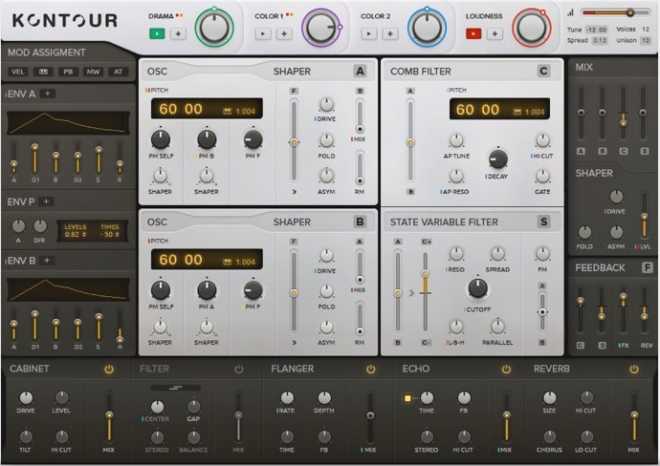Click the RESO knob in State Variable Filter
This screenshot has width=660, height=466.
tap(456, 254)
